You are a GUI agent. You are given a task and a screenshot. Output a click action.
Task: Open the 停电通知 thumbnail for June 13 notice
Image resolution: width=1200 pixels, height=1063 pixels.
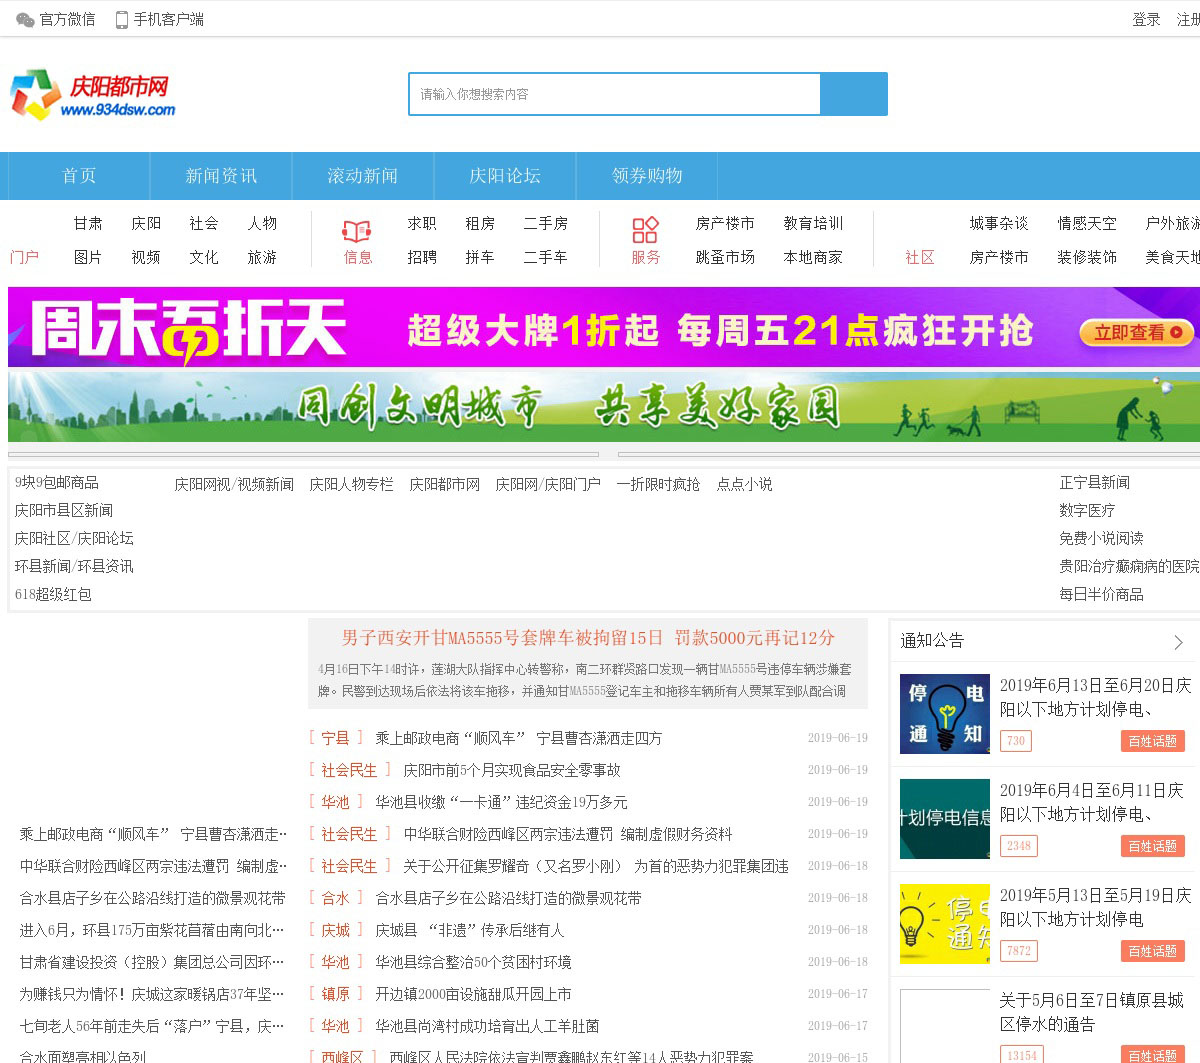point(944,714)
